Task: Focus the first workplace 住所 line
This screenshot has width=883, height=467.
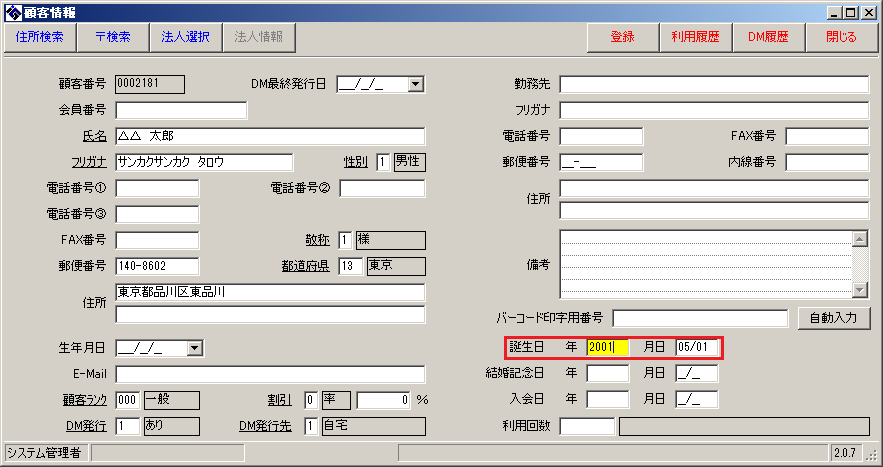Action: 714,188
